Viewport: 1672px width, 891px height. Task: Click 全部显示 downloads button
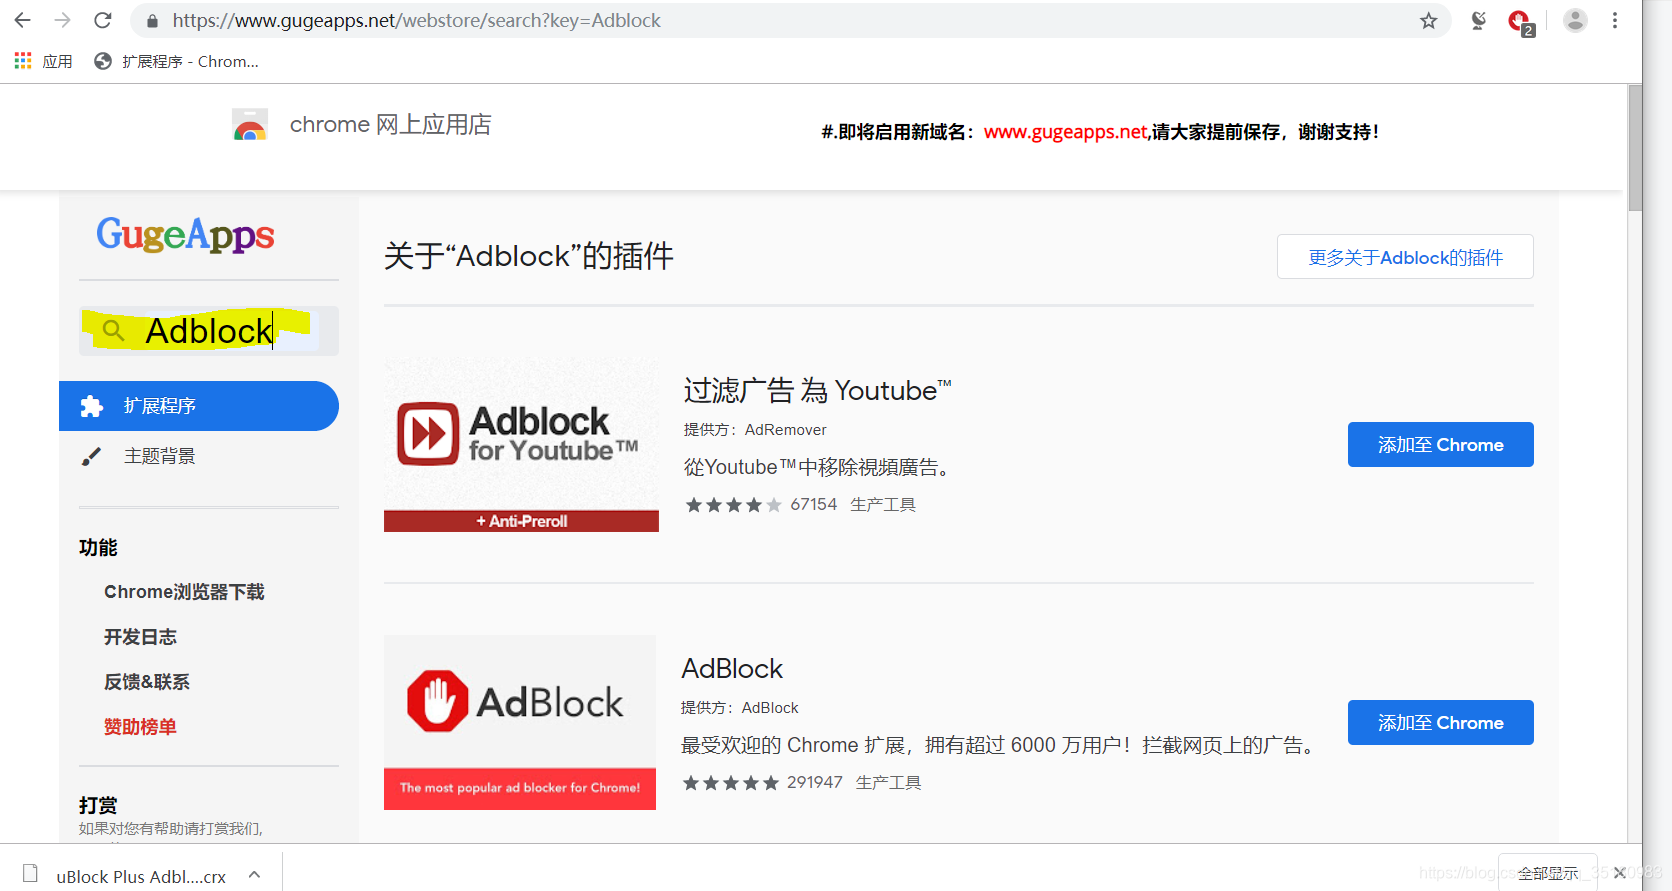tap(1547, 873)
